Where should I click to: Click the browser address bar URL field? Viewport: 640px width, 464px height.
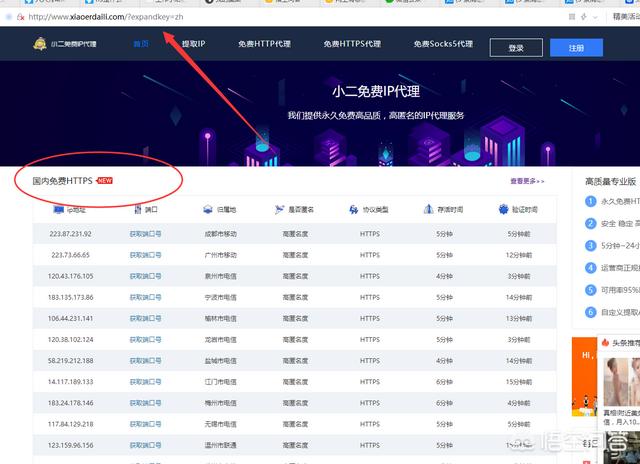106,17
